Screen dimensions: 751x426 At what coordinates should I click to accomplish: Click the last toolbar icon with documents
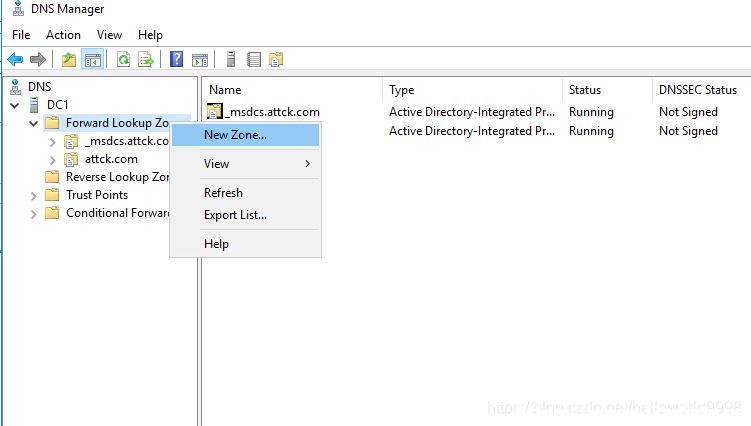(276, 59)
